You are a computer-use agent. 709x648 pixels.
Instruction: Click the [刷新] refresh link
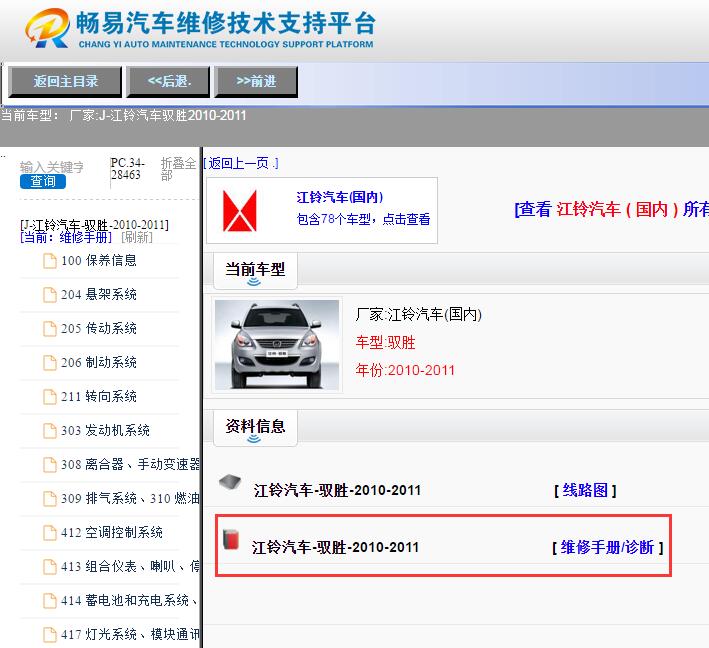coord(137,237)
